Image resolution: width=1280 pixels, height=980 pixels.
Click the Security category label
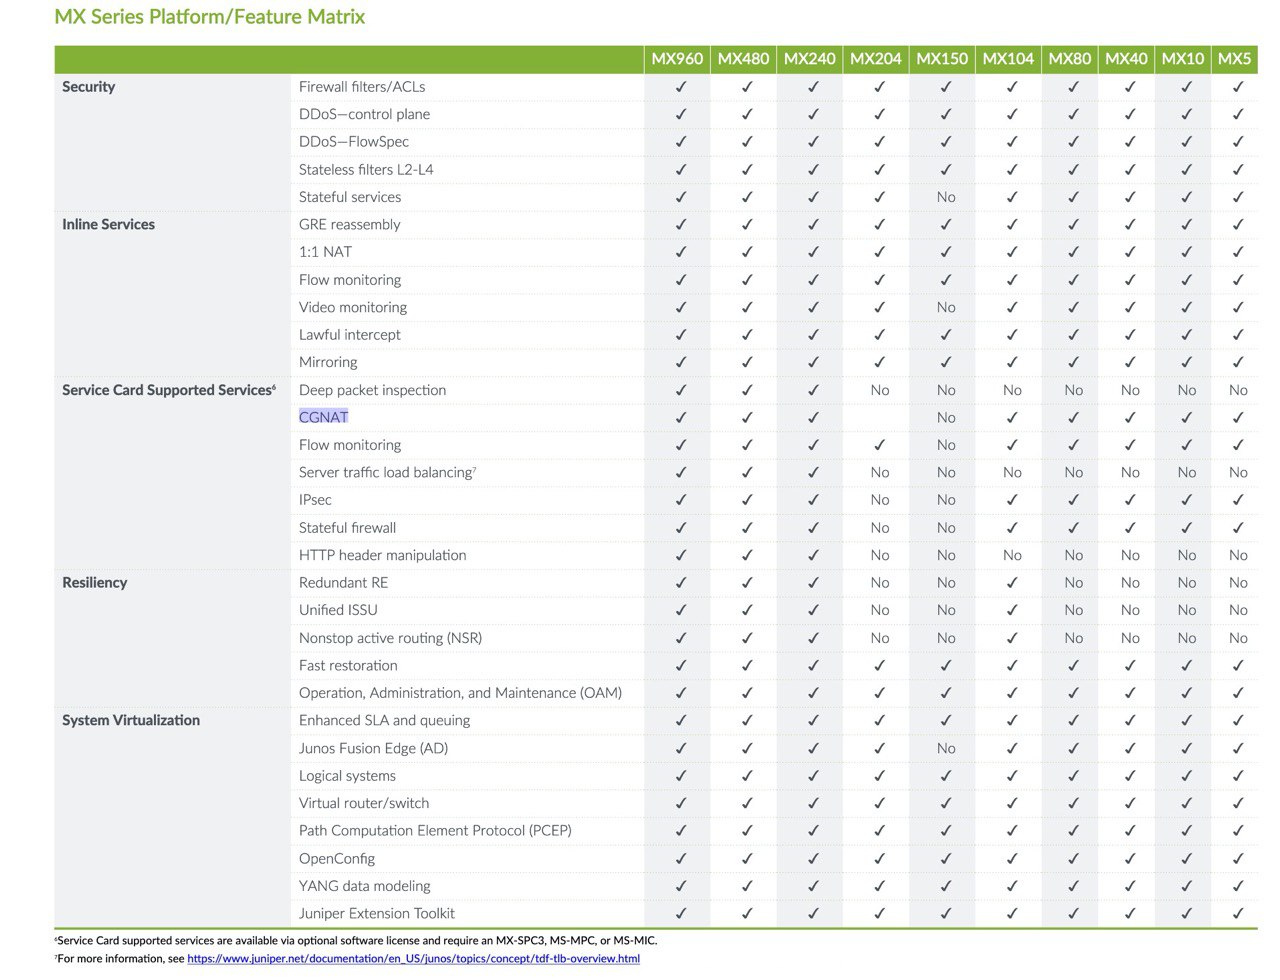(89, 87)
